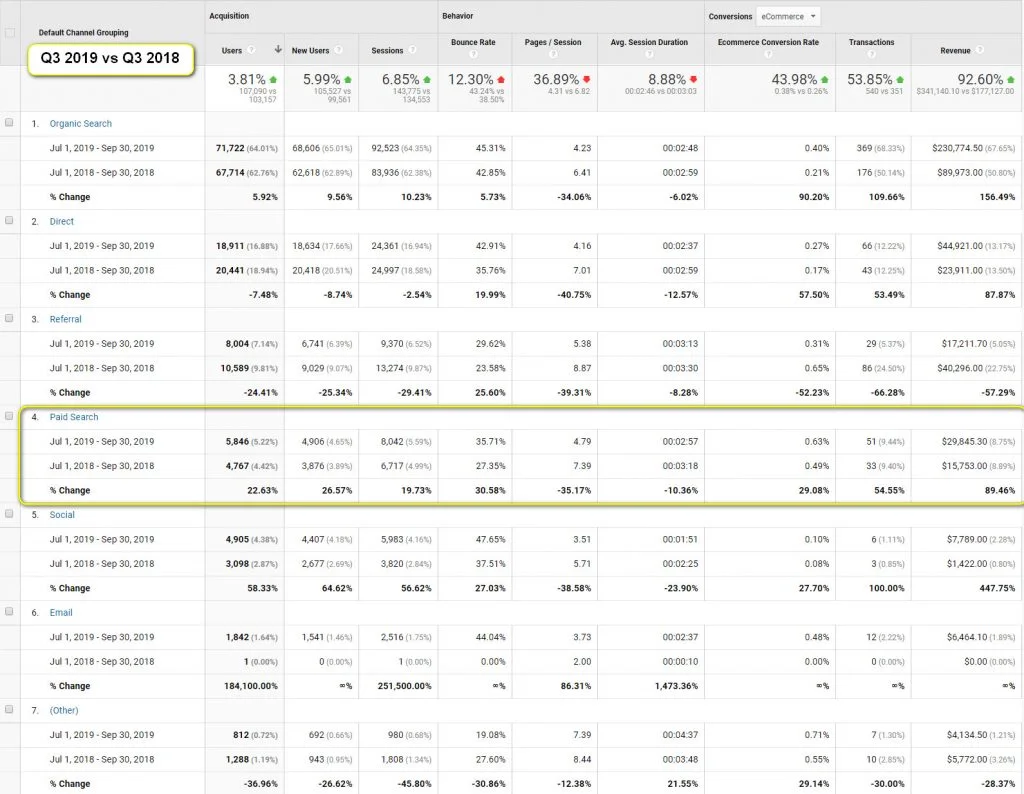Click the help icon next to Users header
This screenshot has height=794, width=1024.
251,50
